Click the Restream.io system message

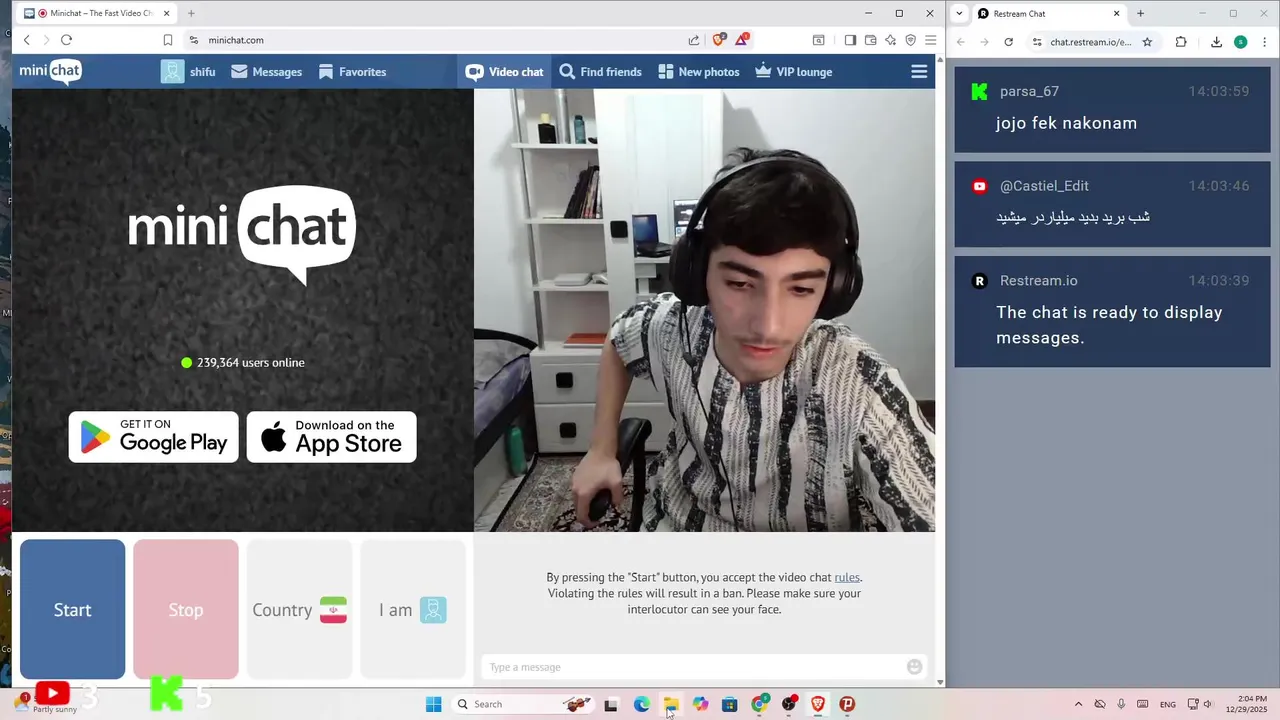click(x=1112, y=311)
